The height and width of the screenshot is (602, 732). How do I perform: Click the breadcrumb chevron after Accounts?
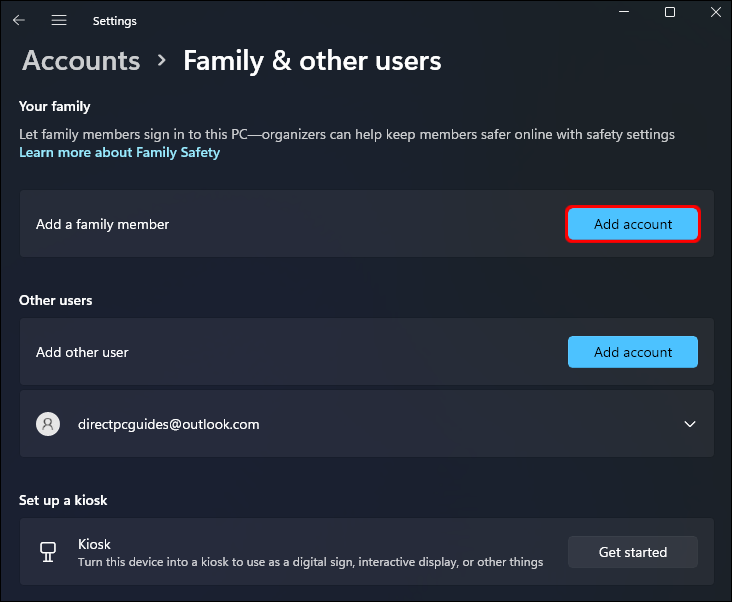(x=162, y=61)
